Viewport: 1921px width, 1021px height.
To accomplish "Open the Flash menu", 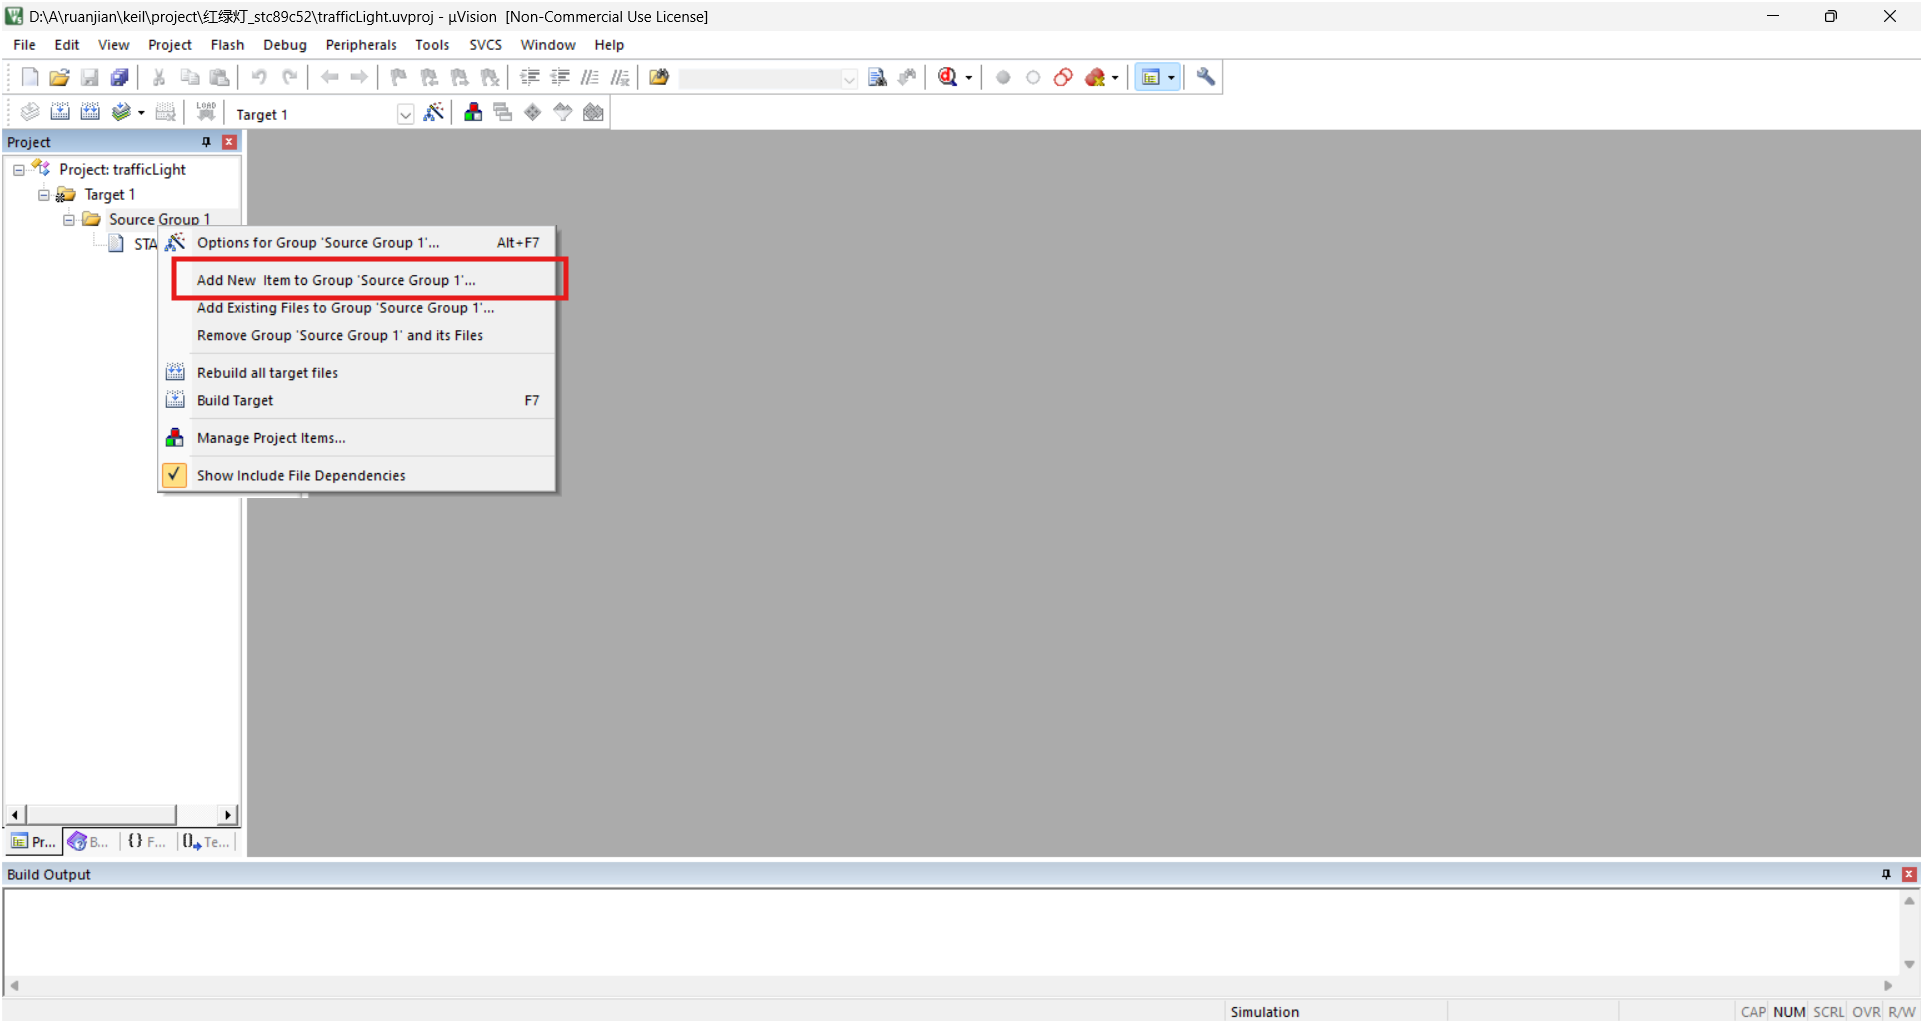I will 227,45.
